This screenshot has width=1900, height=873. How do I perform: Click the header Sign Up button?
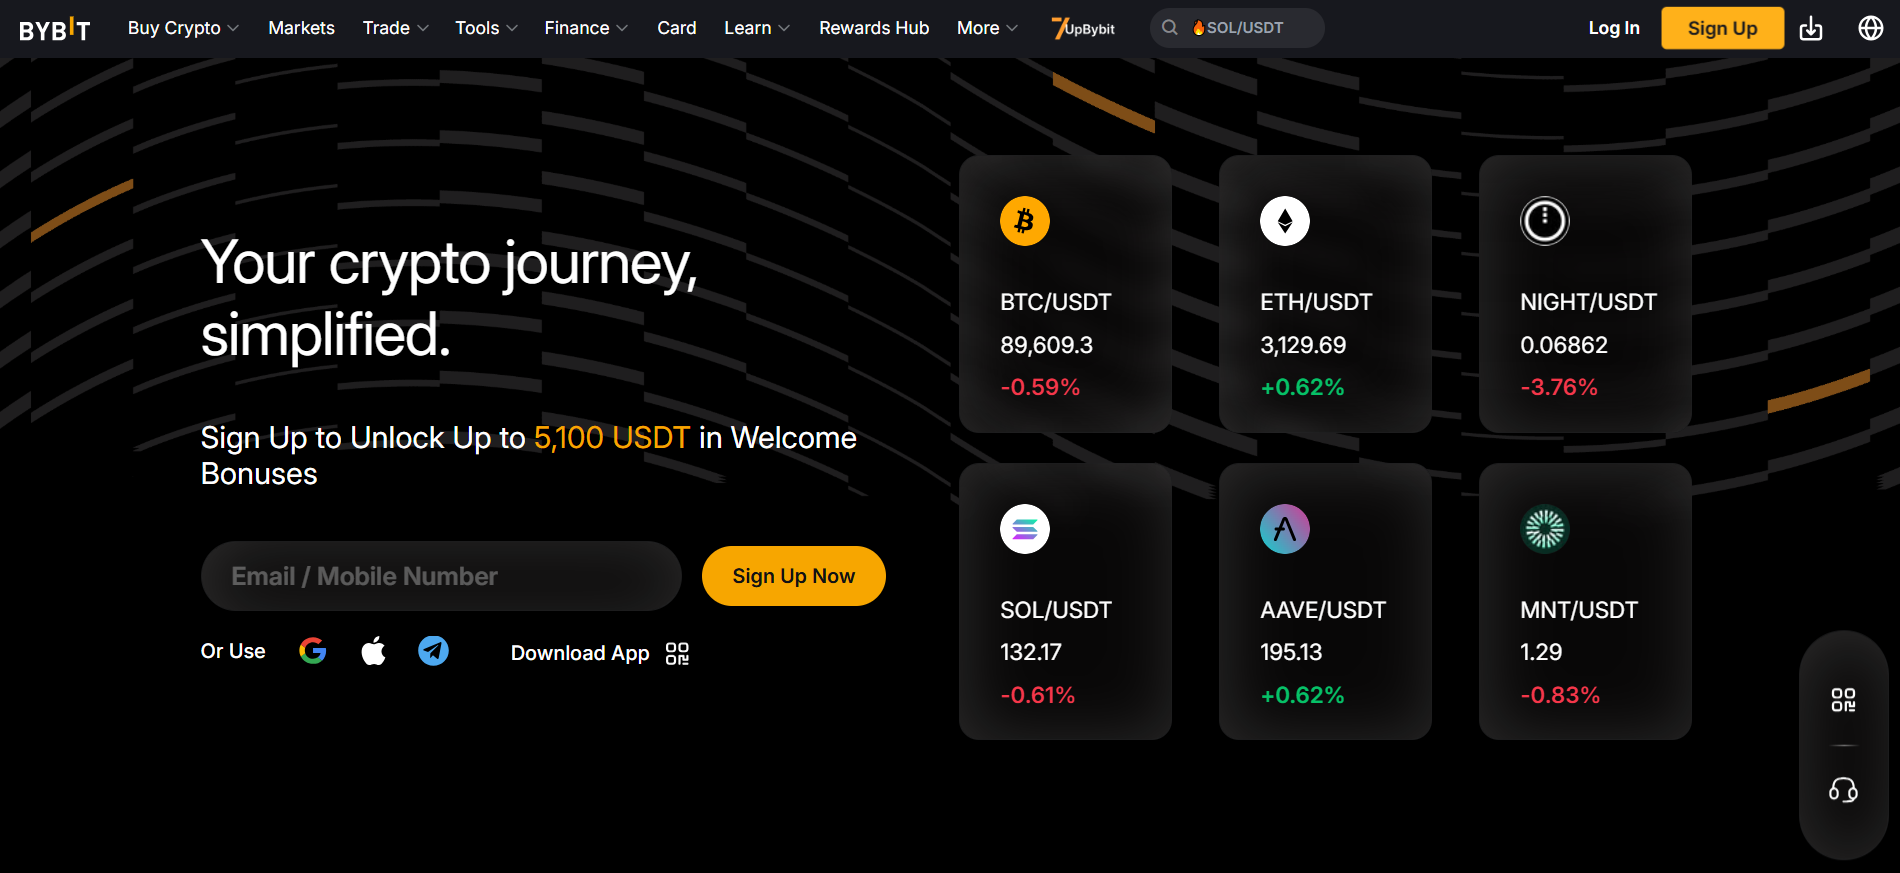pos(1722,28)
